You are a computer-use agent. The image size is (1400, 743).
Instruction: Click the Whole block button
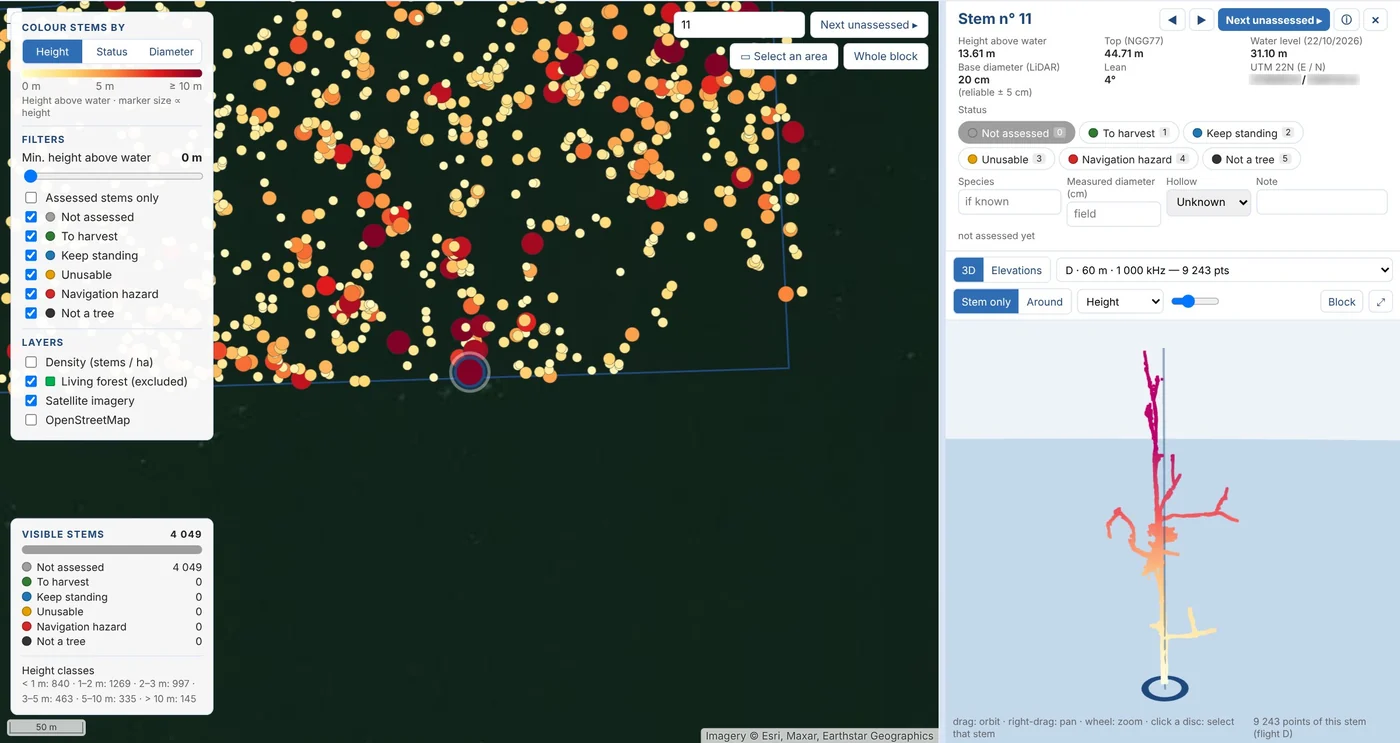pos(886,56)
